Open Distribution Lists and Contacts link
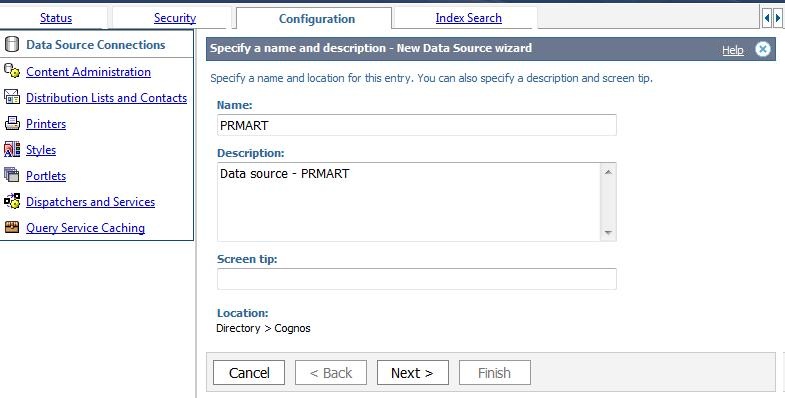 tap(107, 98)
